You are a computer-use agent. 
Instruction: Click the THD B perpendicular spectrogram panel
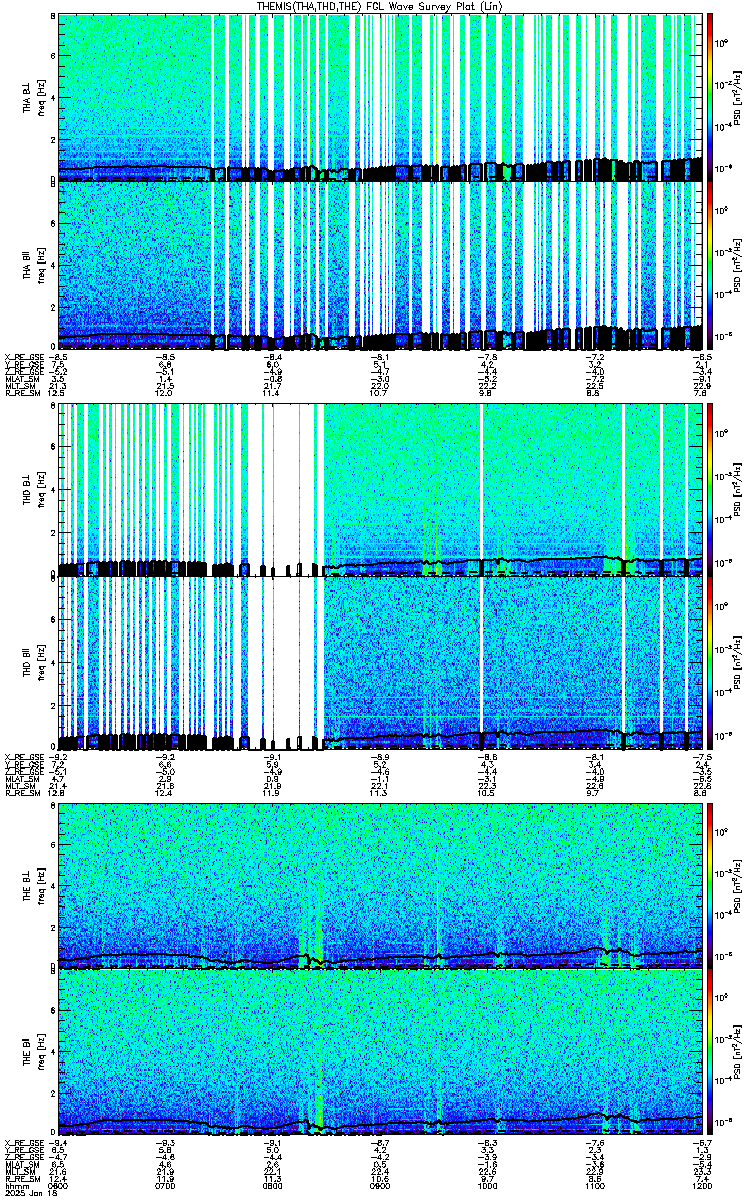click(x=381, y=490)
